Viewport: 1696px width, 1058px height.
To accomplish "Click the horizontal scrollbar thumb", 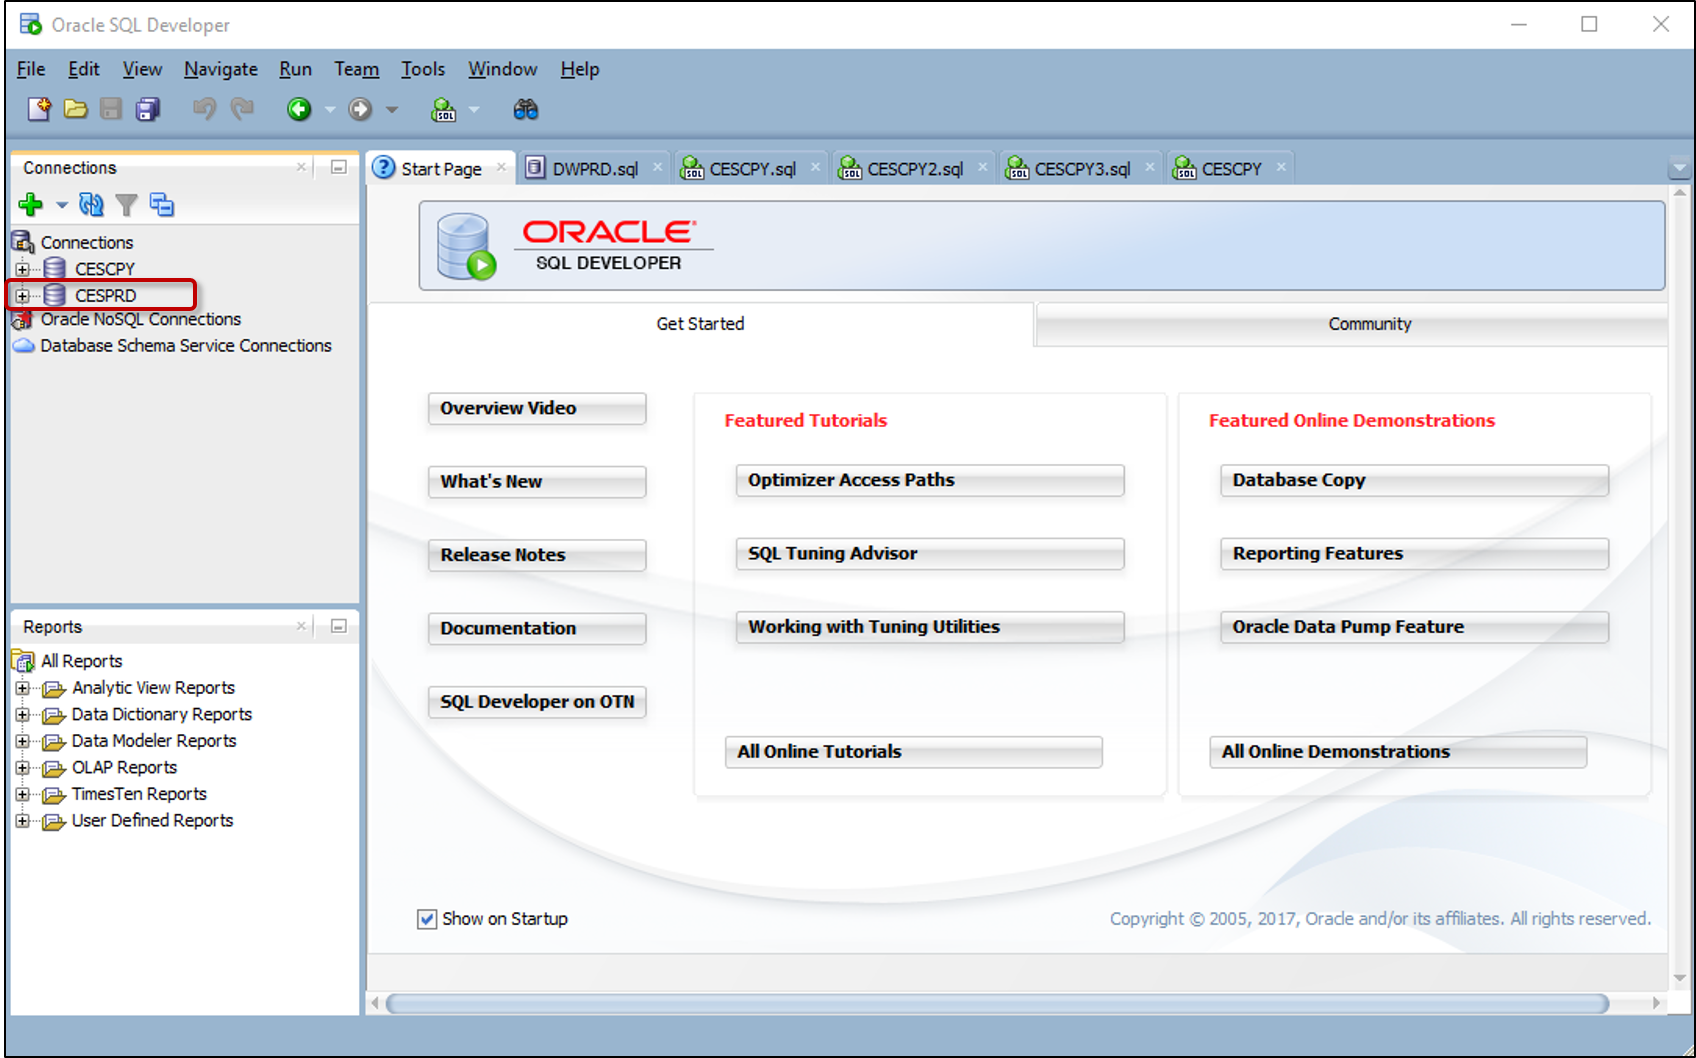I will click(x=997, y=1003).
